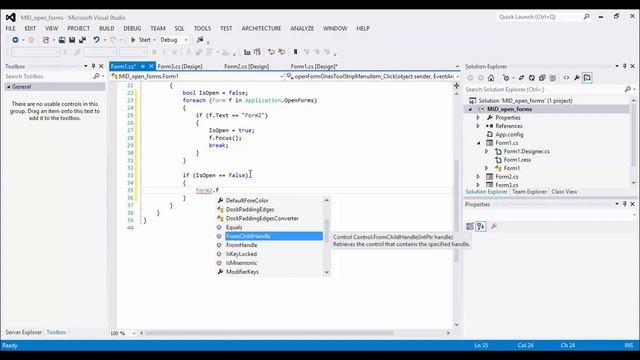Expand the Properties node in Solution Explorer
The width and height of the screenshot is (640, 360).
point(478,118)
